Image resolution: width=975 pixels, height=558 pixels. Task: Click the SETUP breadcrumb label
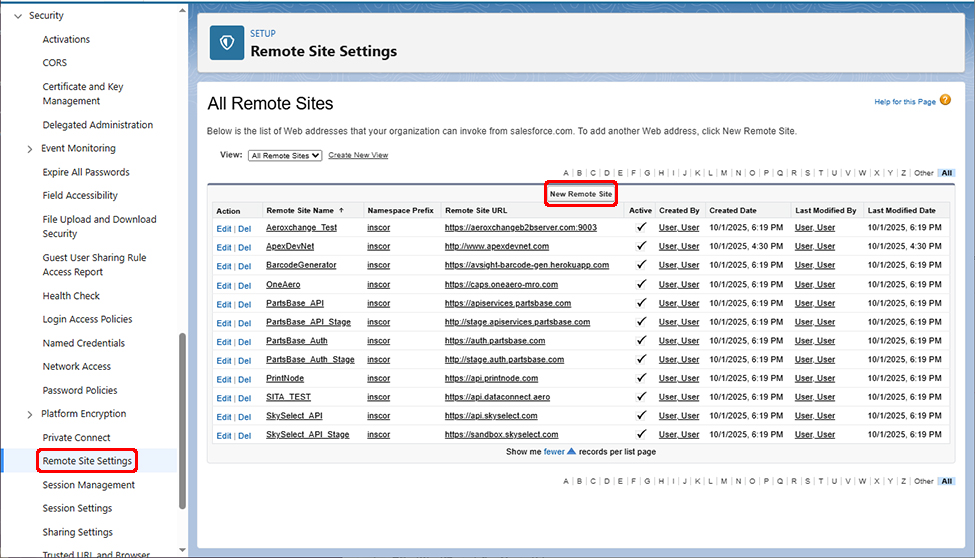[x=262, y=34]
